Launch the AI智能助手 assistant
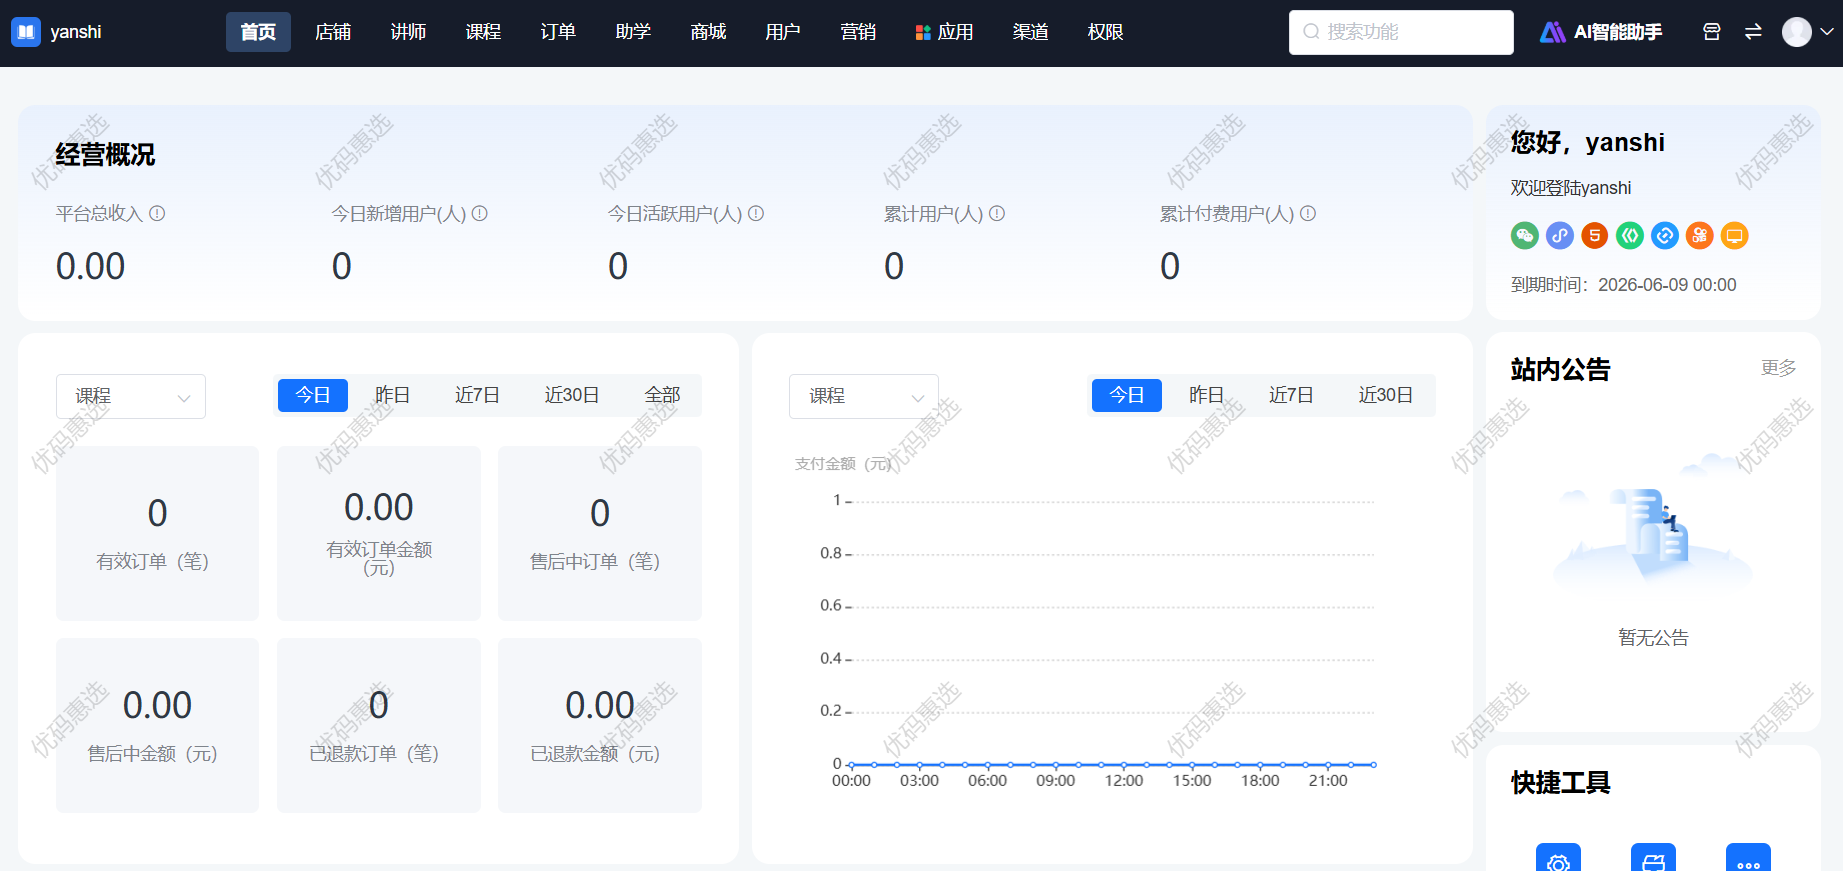Screen dimensions: 1843x871 point(1601,32)
